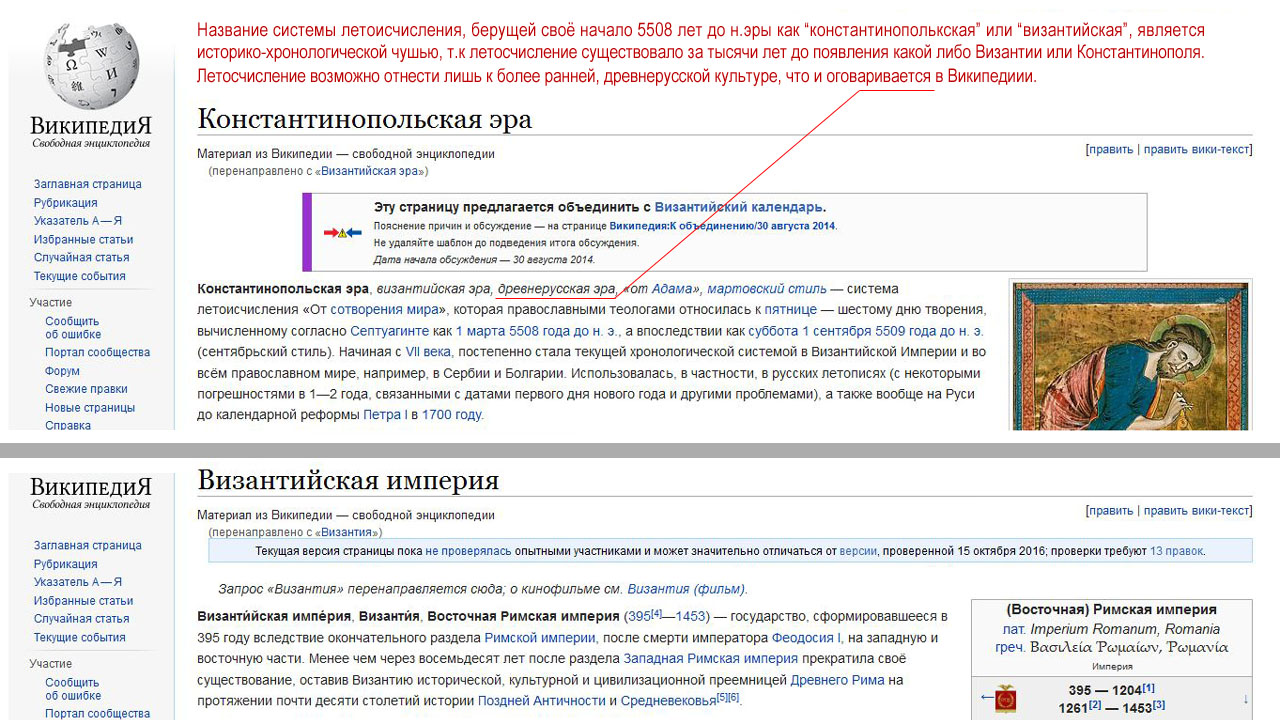1280x720 pixels.
Task: Click править next to the Византийская империя heading
Action: (x=1111, y=511)
